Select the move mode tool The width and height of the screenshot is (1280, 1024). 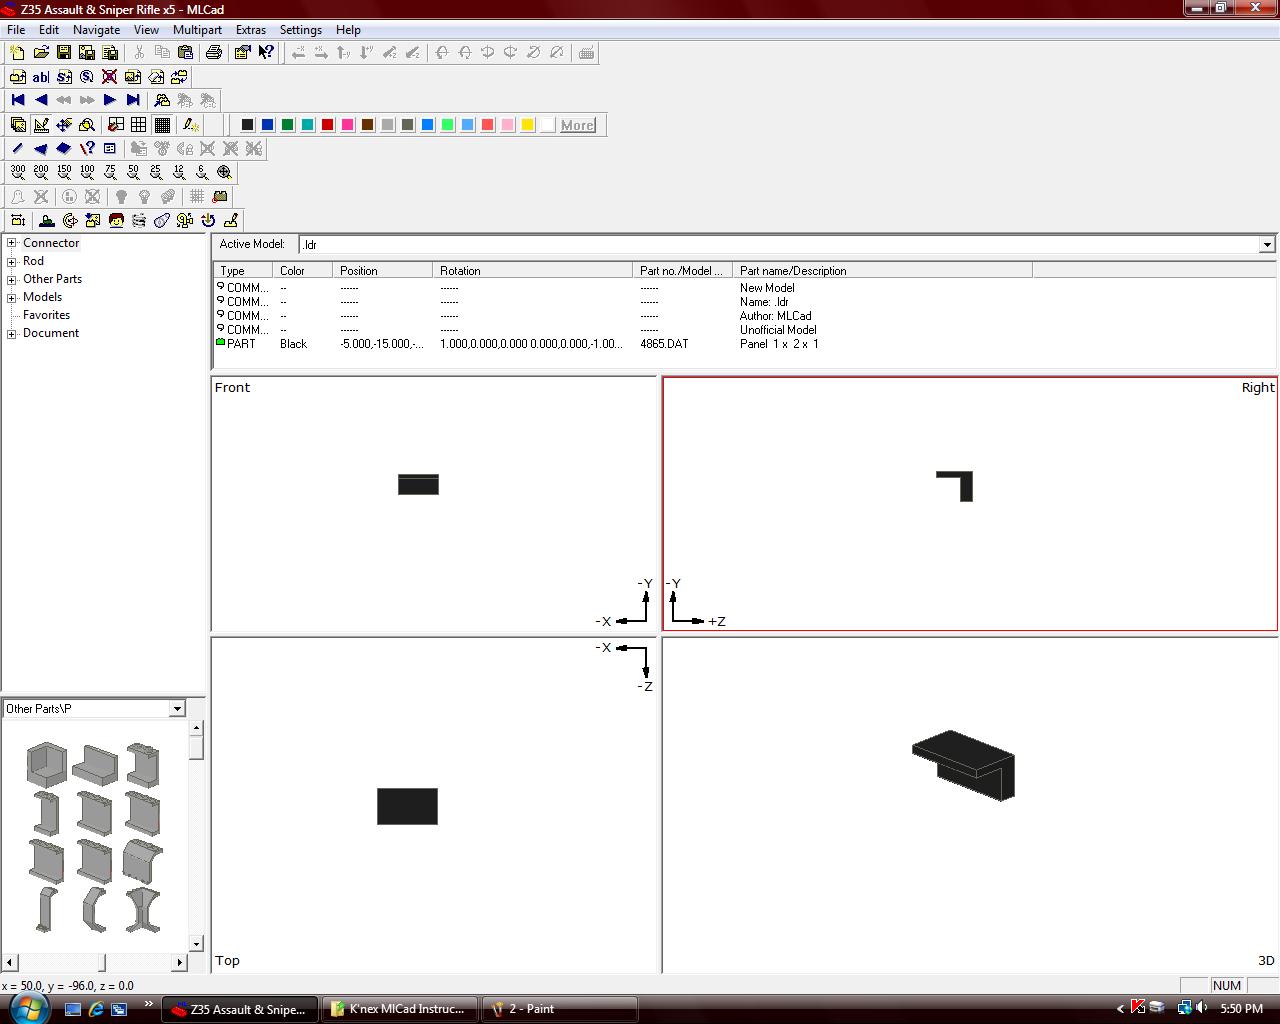(64, 125)
